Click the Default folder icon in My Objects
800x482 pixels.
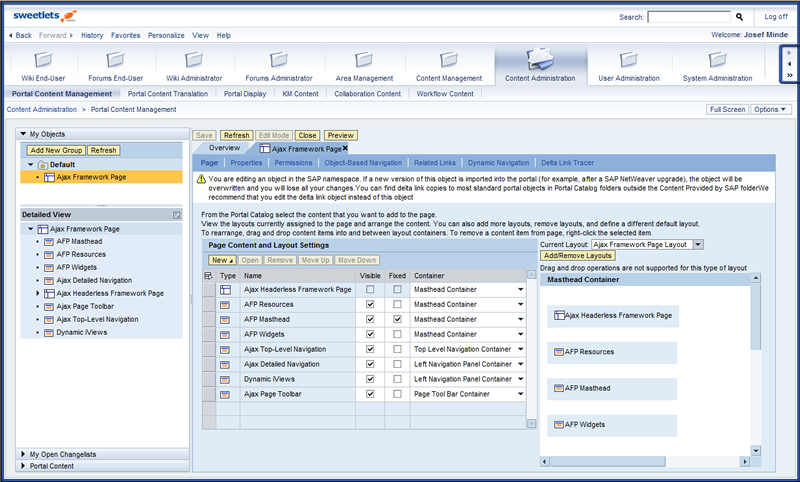(x=43, y=165)
